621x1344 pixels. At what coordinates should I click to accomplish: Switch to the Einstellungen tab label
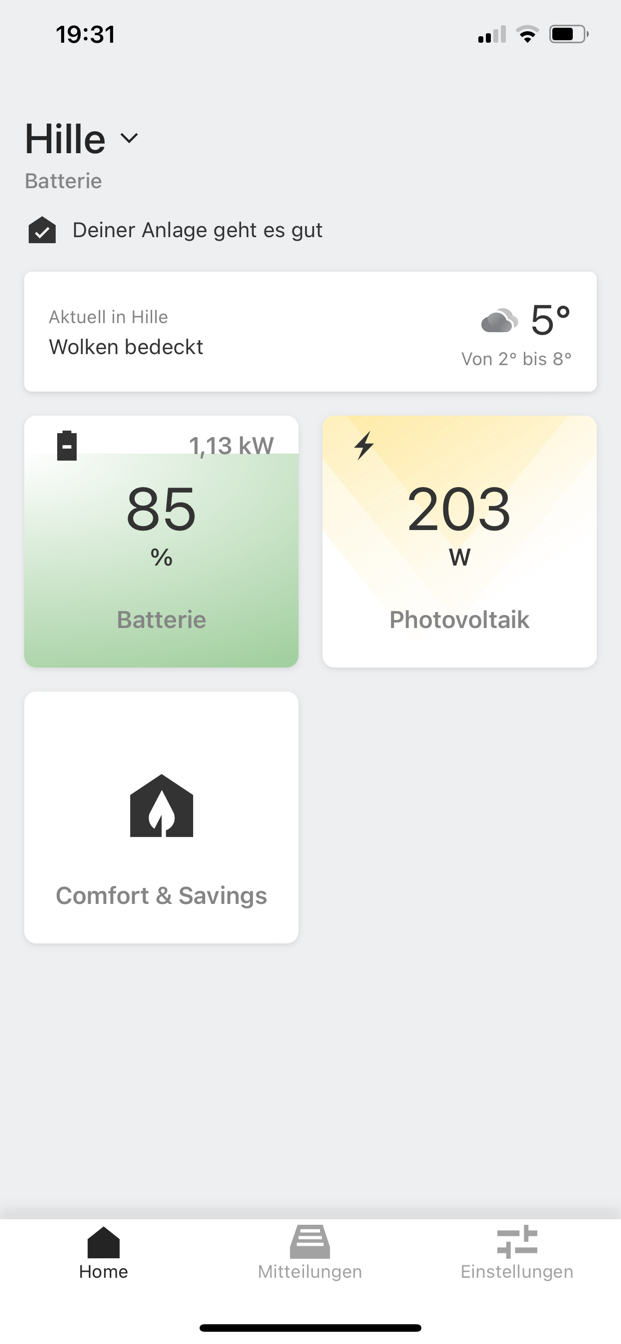[517, 1272]
